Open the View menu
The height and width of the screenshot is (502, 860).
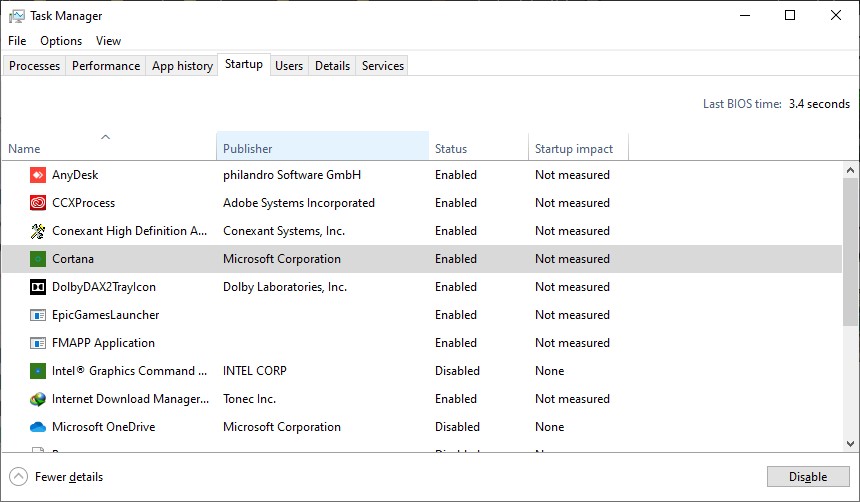[108, 41]
